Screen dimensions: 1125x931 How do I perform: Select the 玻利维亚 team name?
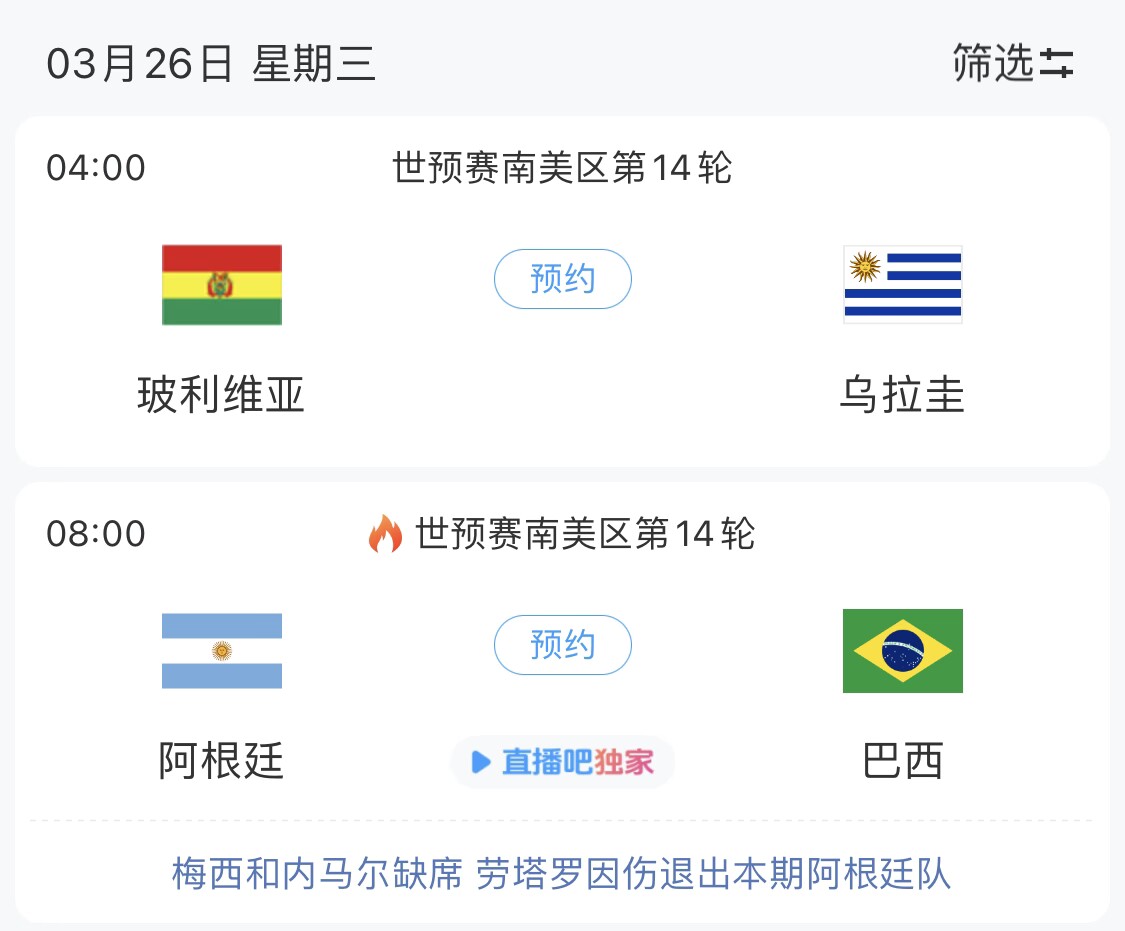pos(221,394)
